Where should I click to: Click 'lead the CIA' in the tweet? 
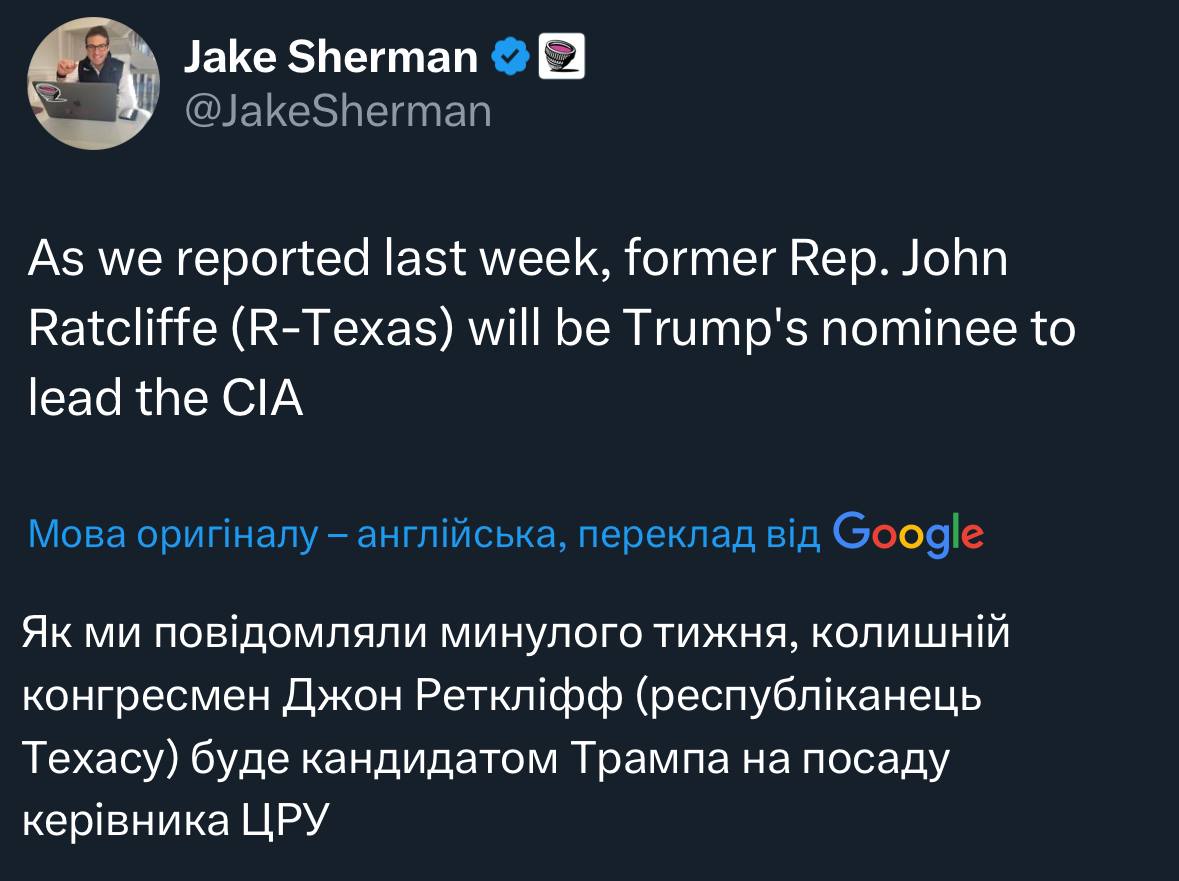165,399
